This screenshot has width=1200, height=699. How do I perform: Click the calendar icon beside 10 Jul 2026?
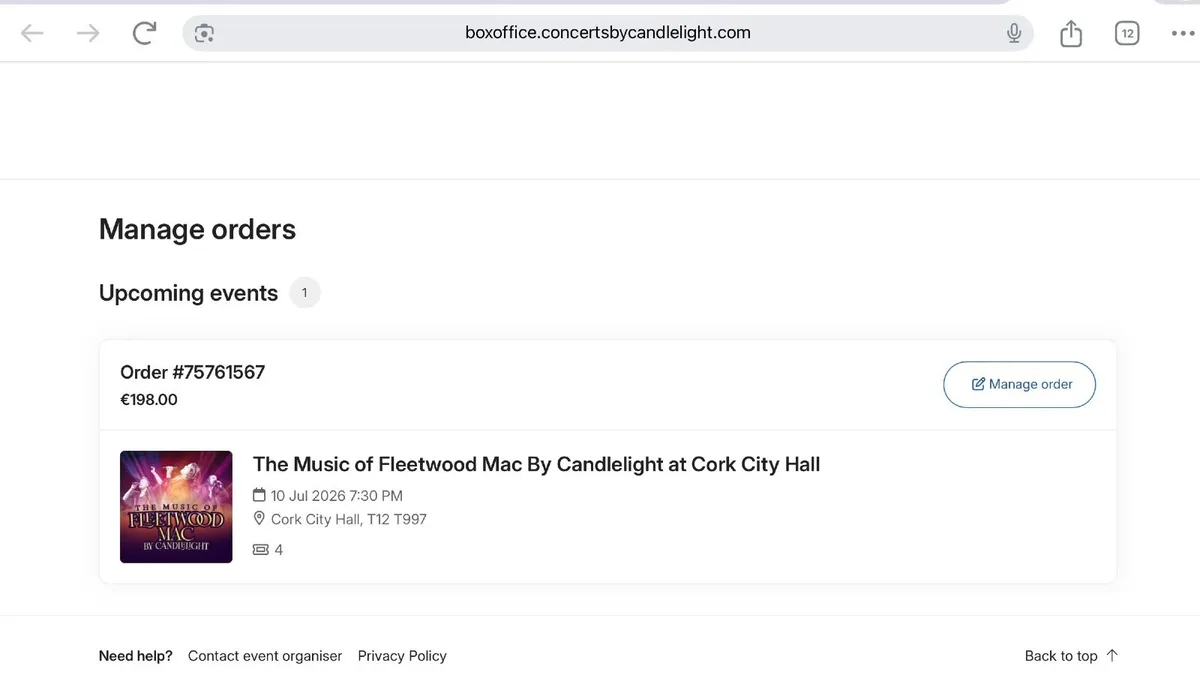tap(260, 495)
